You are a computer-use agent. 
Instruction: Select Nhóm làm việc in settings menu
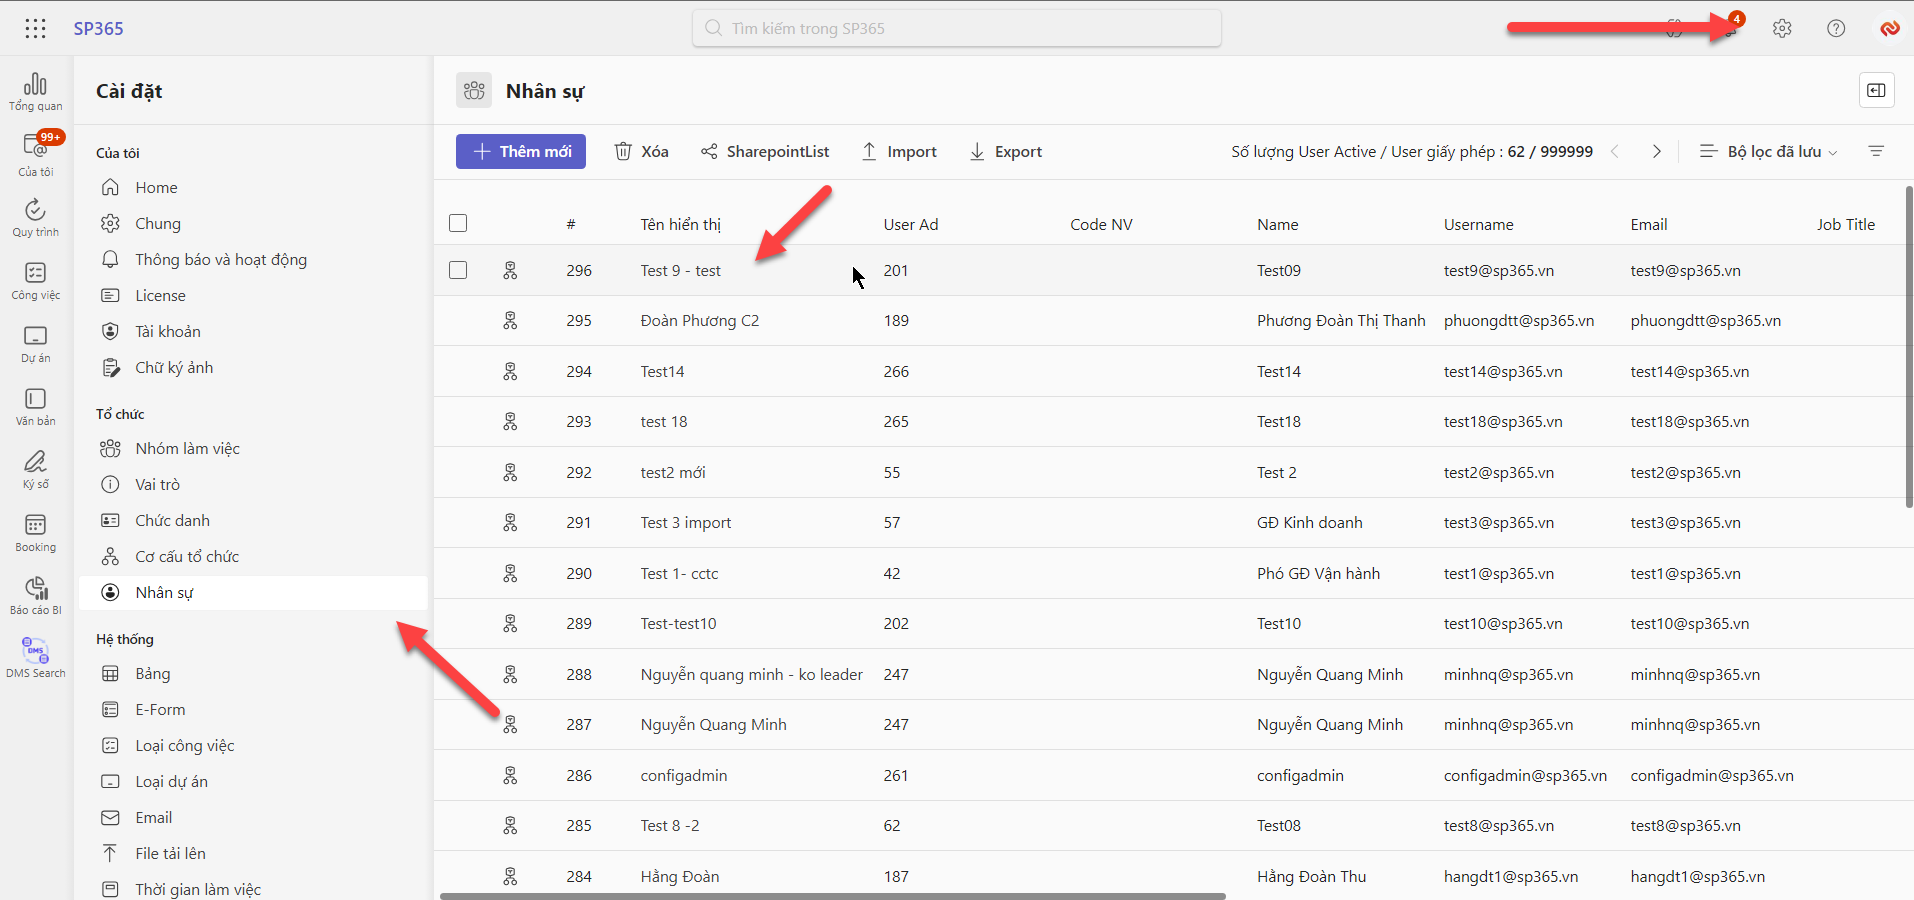(x=187, y=449)
